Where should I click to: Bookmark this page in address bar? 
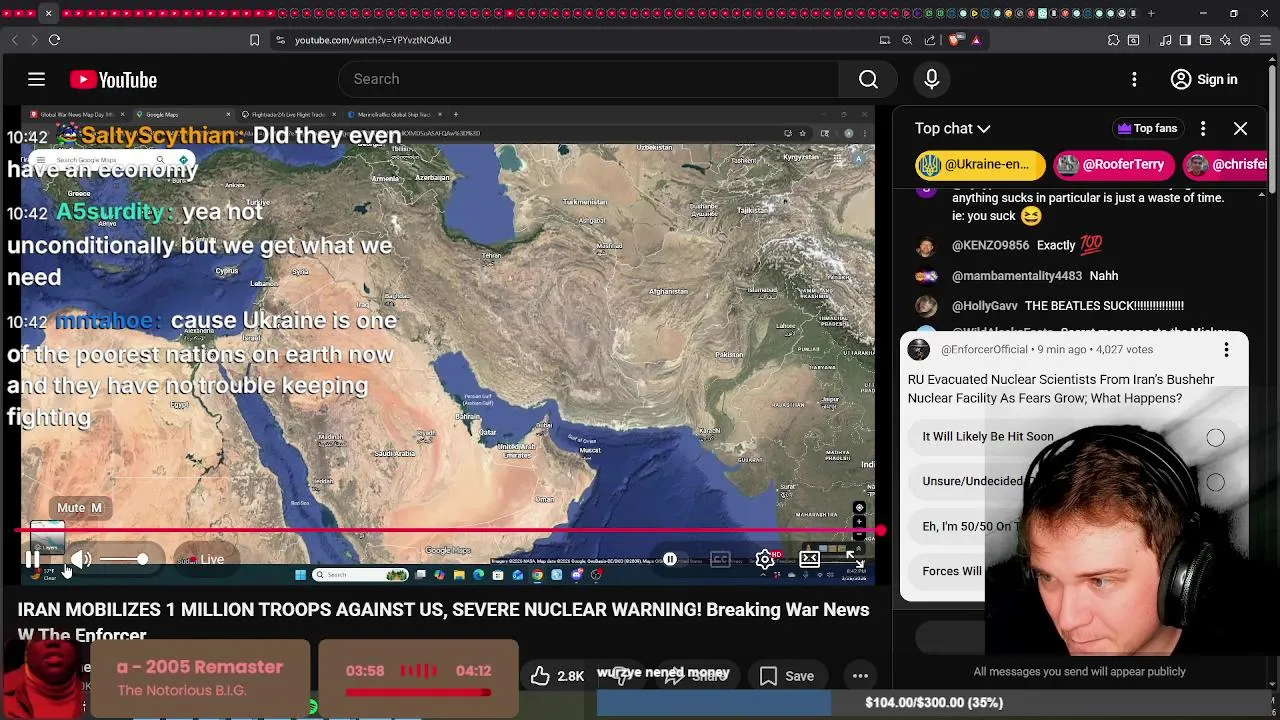click(x=254, y=40)
